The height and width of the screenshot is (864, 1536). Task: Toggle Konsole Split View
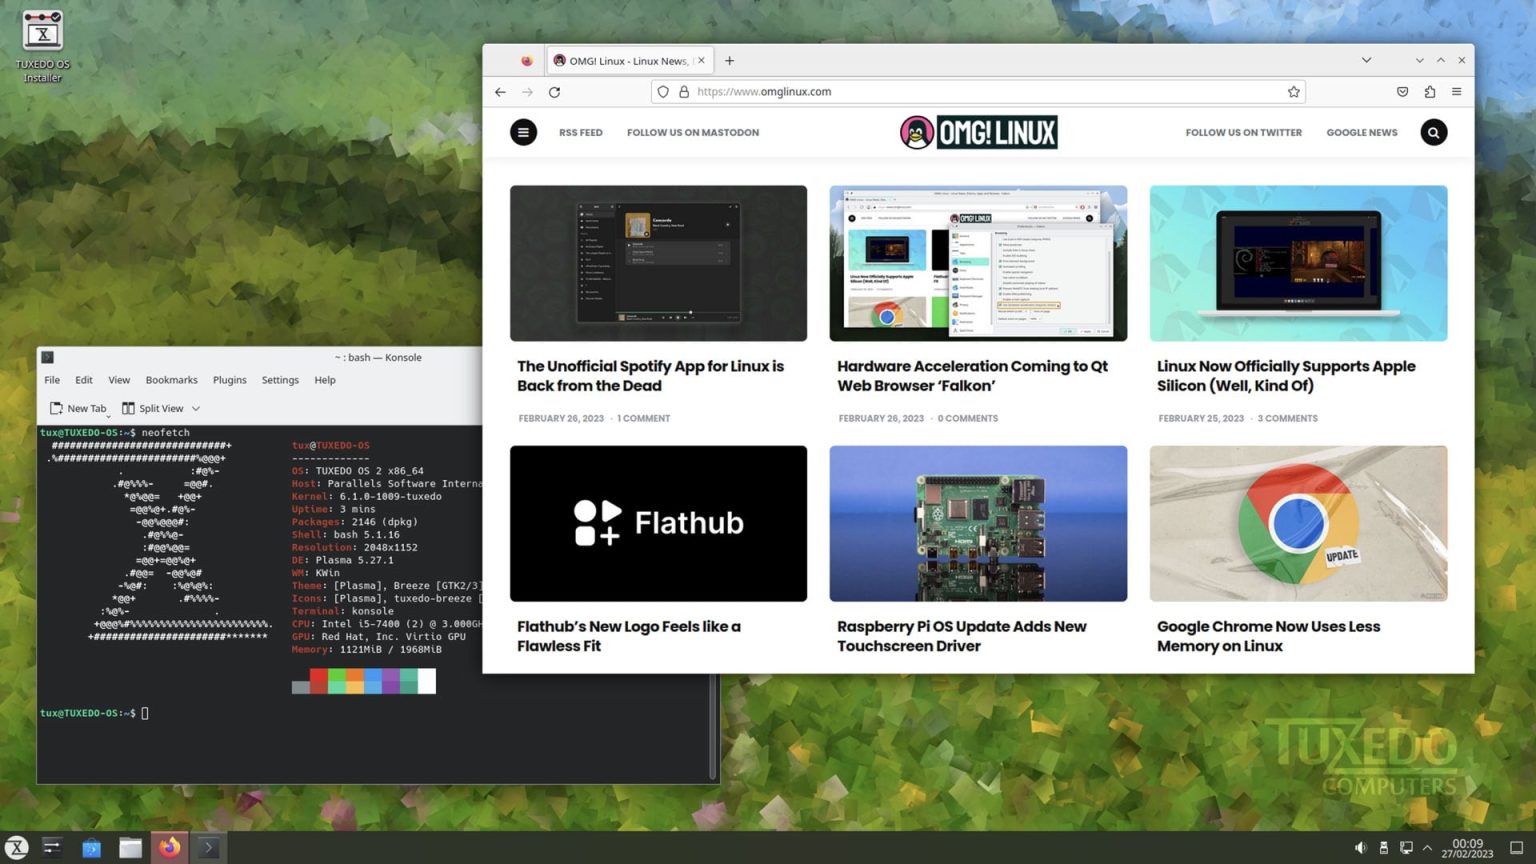coord(160,408)
